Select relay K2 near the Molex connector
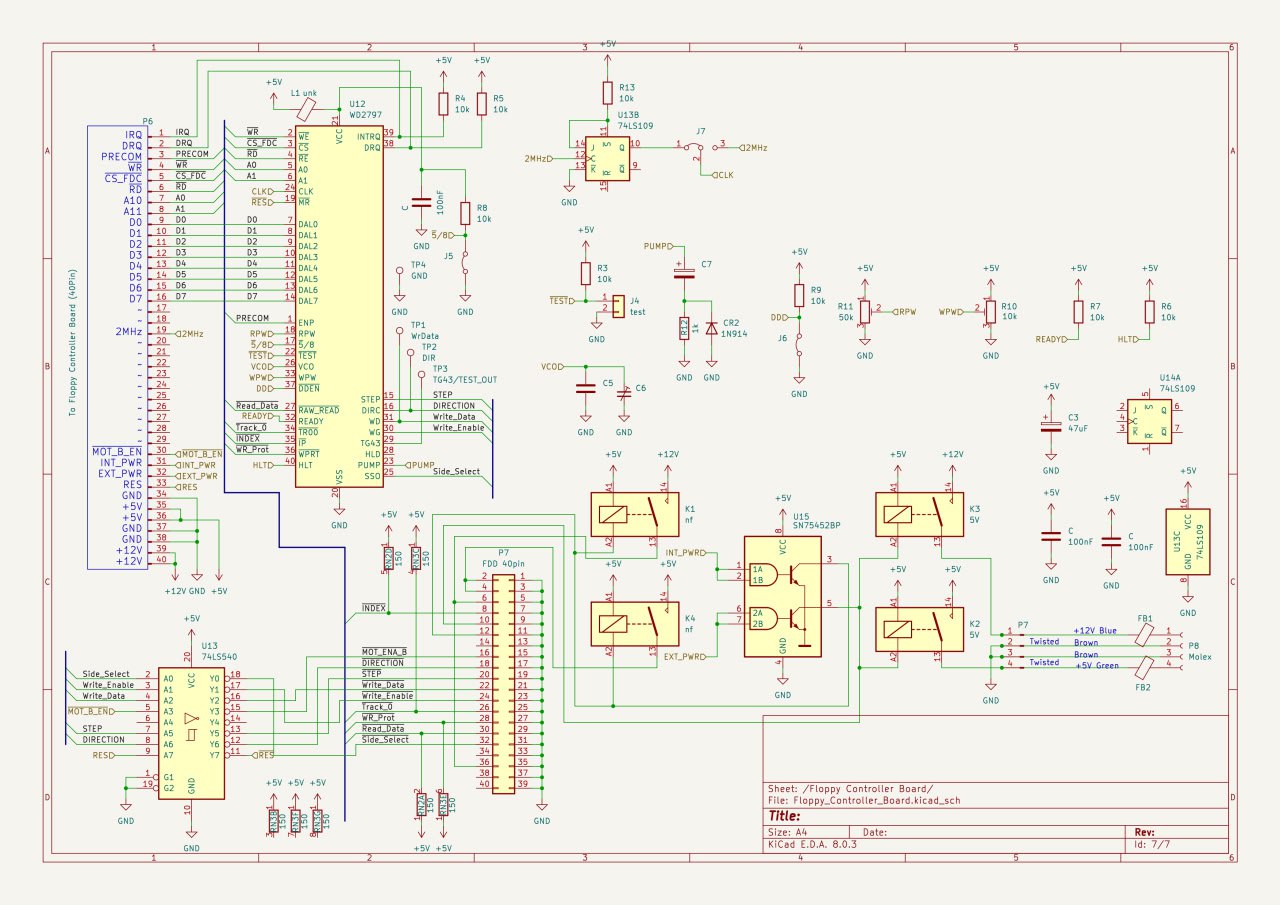 [918, 628]
